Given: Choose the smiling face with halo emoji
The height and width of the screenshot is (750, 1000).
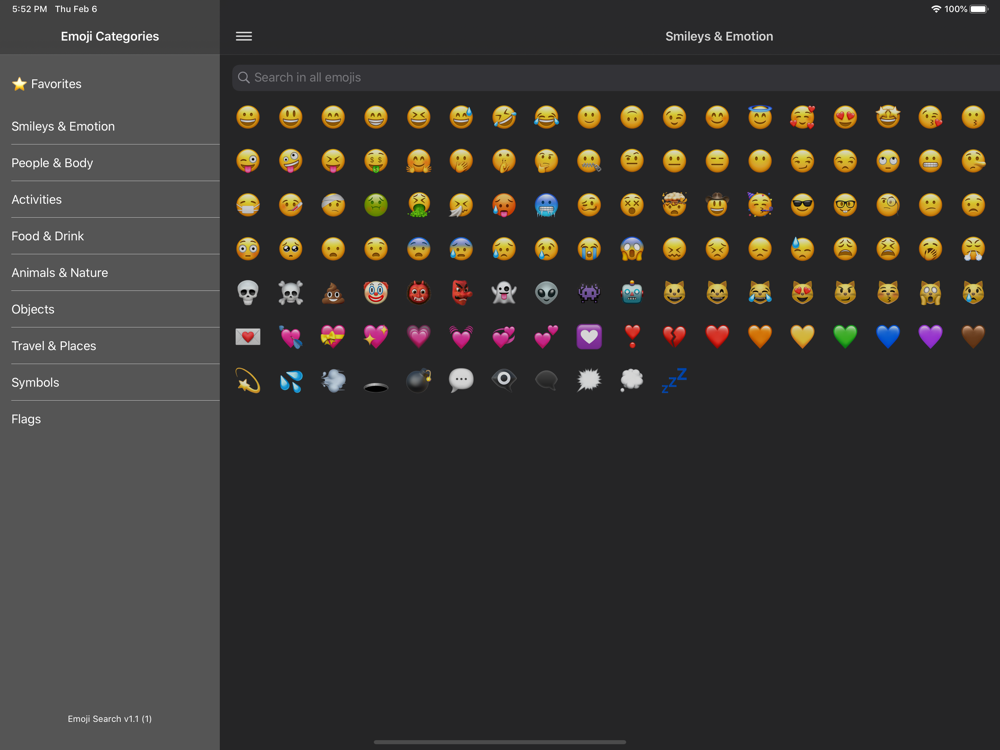Looking at the screenshot, I should click(x=760, y=117).
